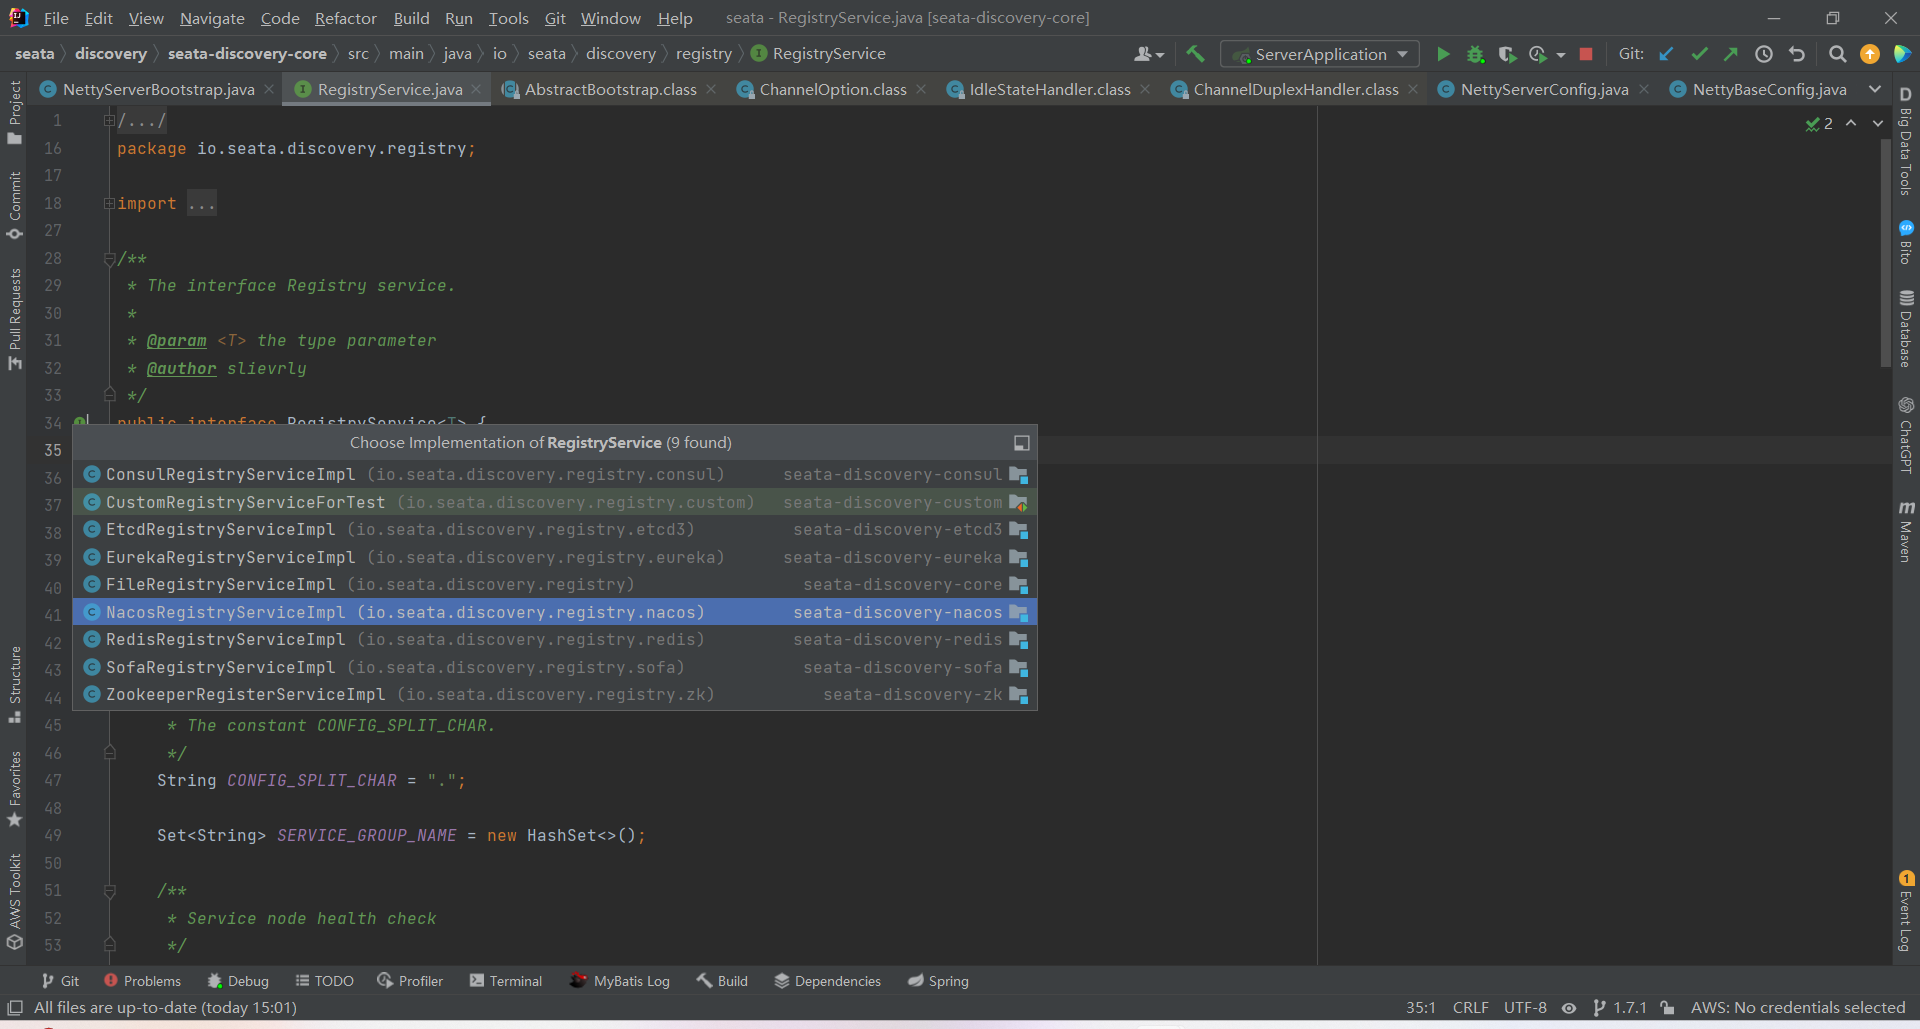
Task: Toggle tool window bars icon at bottom-left
Action: (x=15, y=1008)
